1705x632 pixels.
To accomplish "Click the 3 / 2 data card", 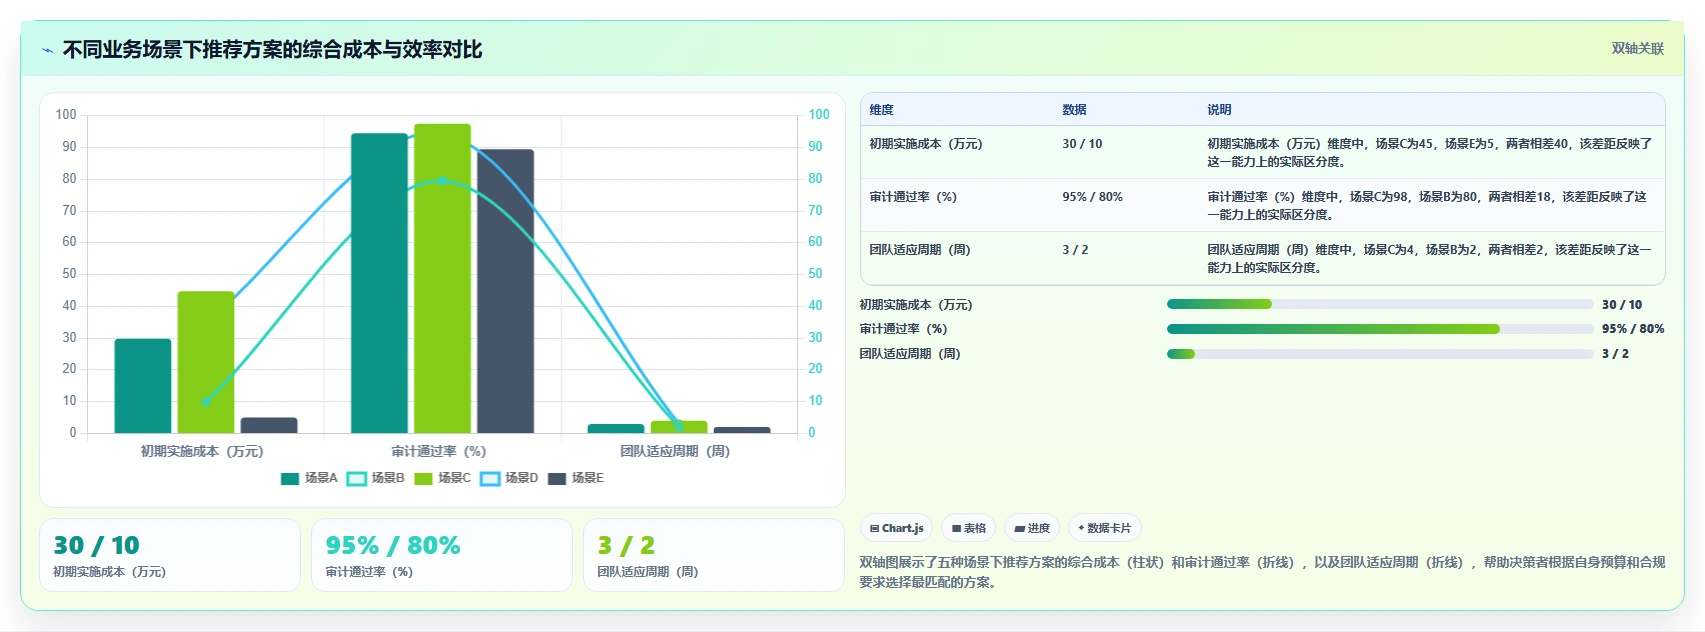I will [714, 555].
